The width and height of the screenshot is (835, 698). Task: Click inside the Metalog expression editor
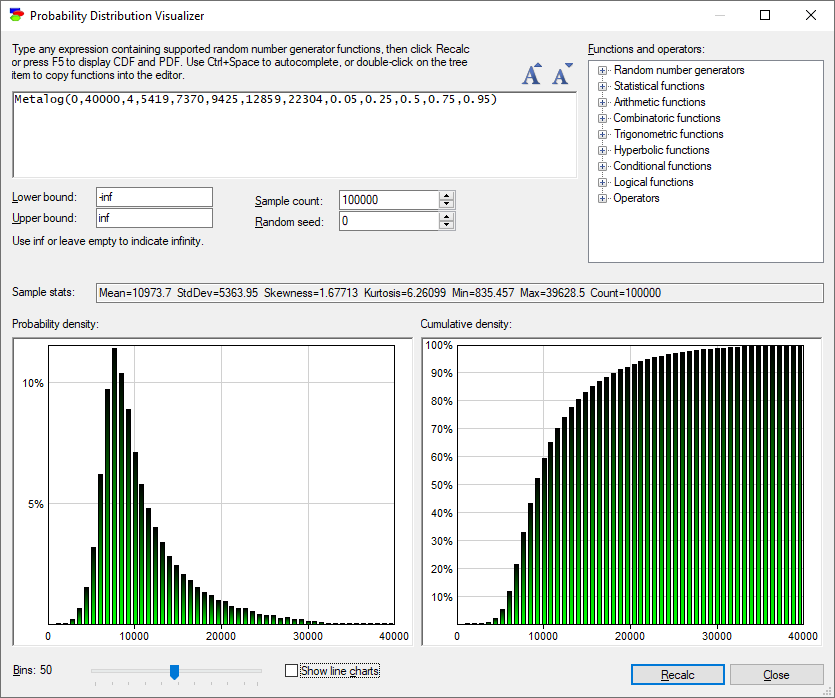[x=294, y=135]
